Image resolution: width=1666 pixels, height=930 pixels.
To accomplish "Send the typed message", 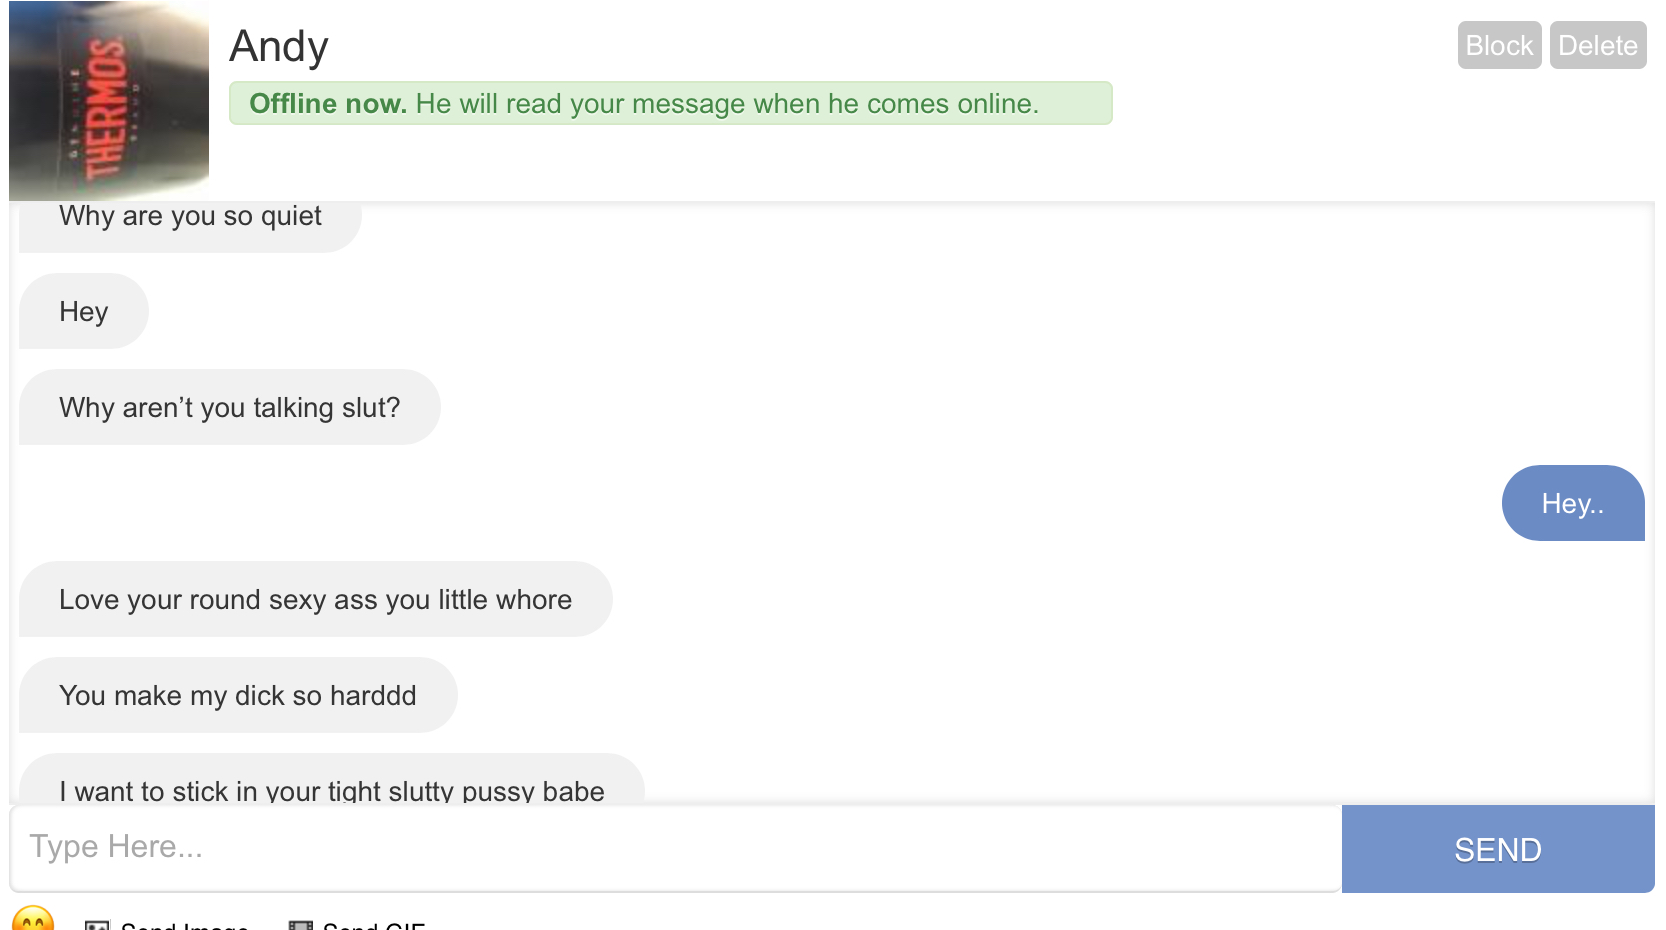I will [x=1498, y=849].
